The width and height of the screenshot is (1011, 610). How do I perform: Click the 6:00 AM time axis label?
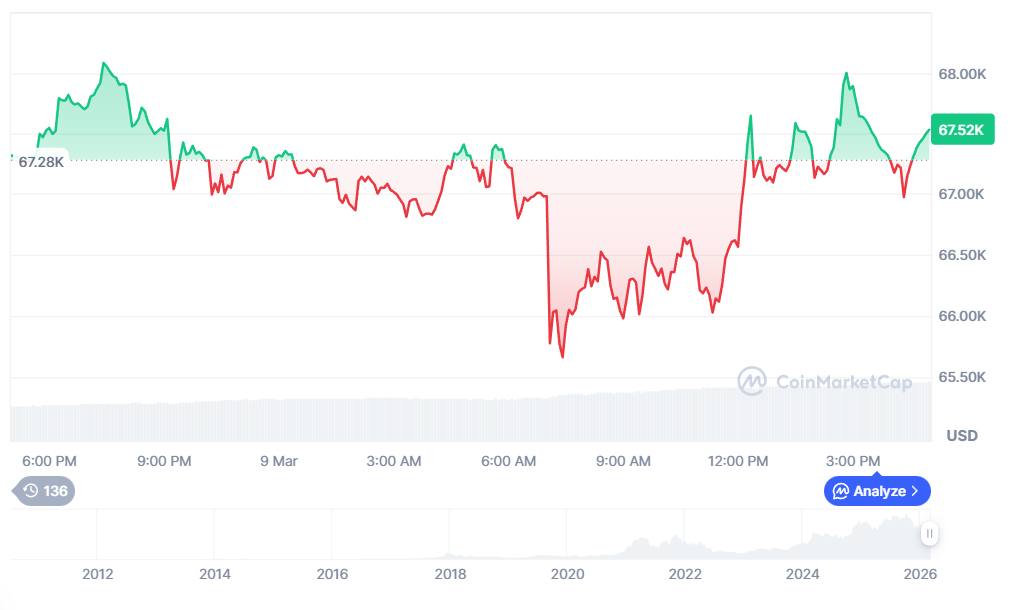pyautogui.click(x=509, y=461)
